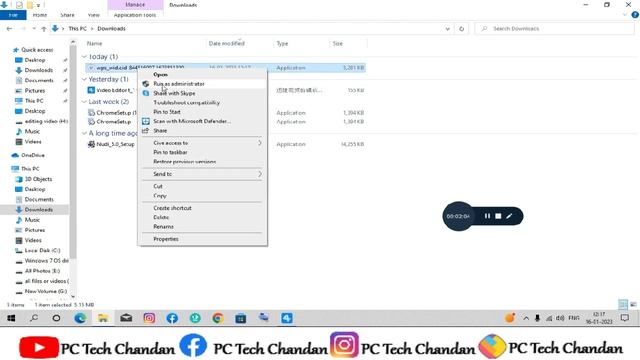The width and height of the screenshot is (640, 360).
Task: Collapse the Today group
Action: (x=84, y=57)
